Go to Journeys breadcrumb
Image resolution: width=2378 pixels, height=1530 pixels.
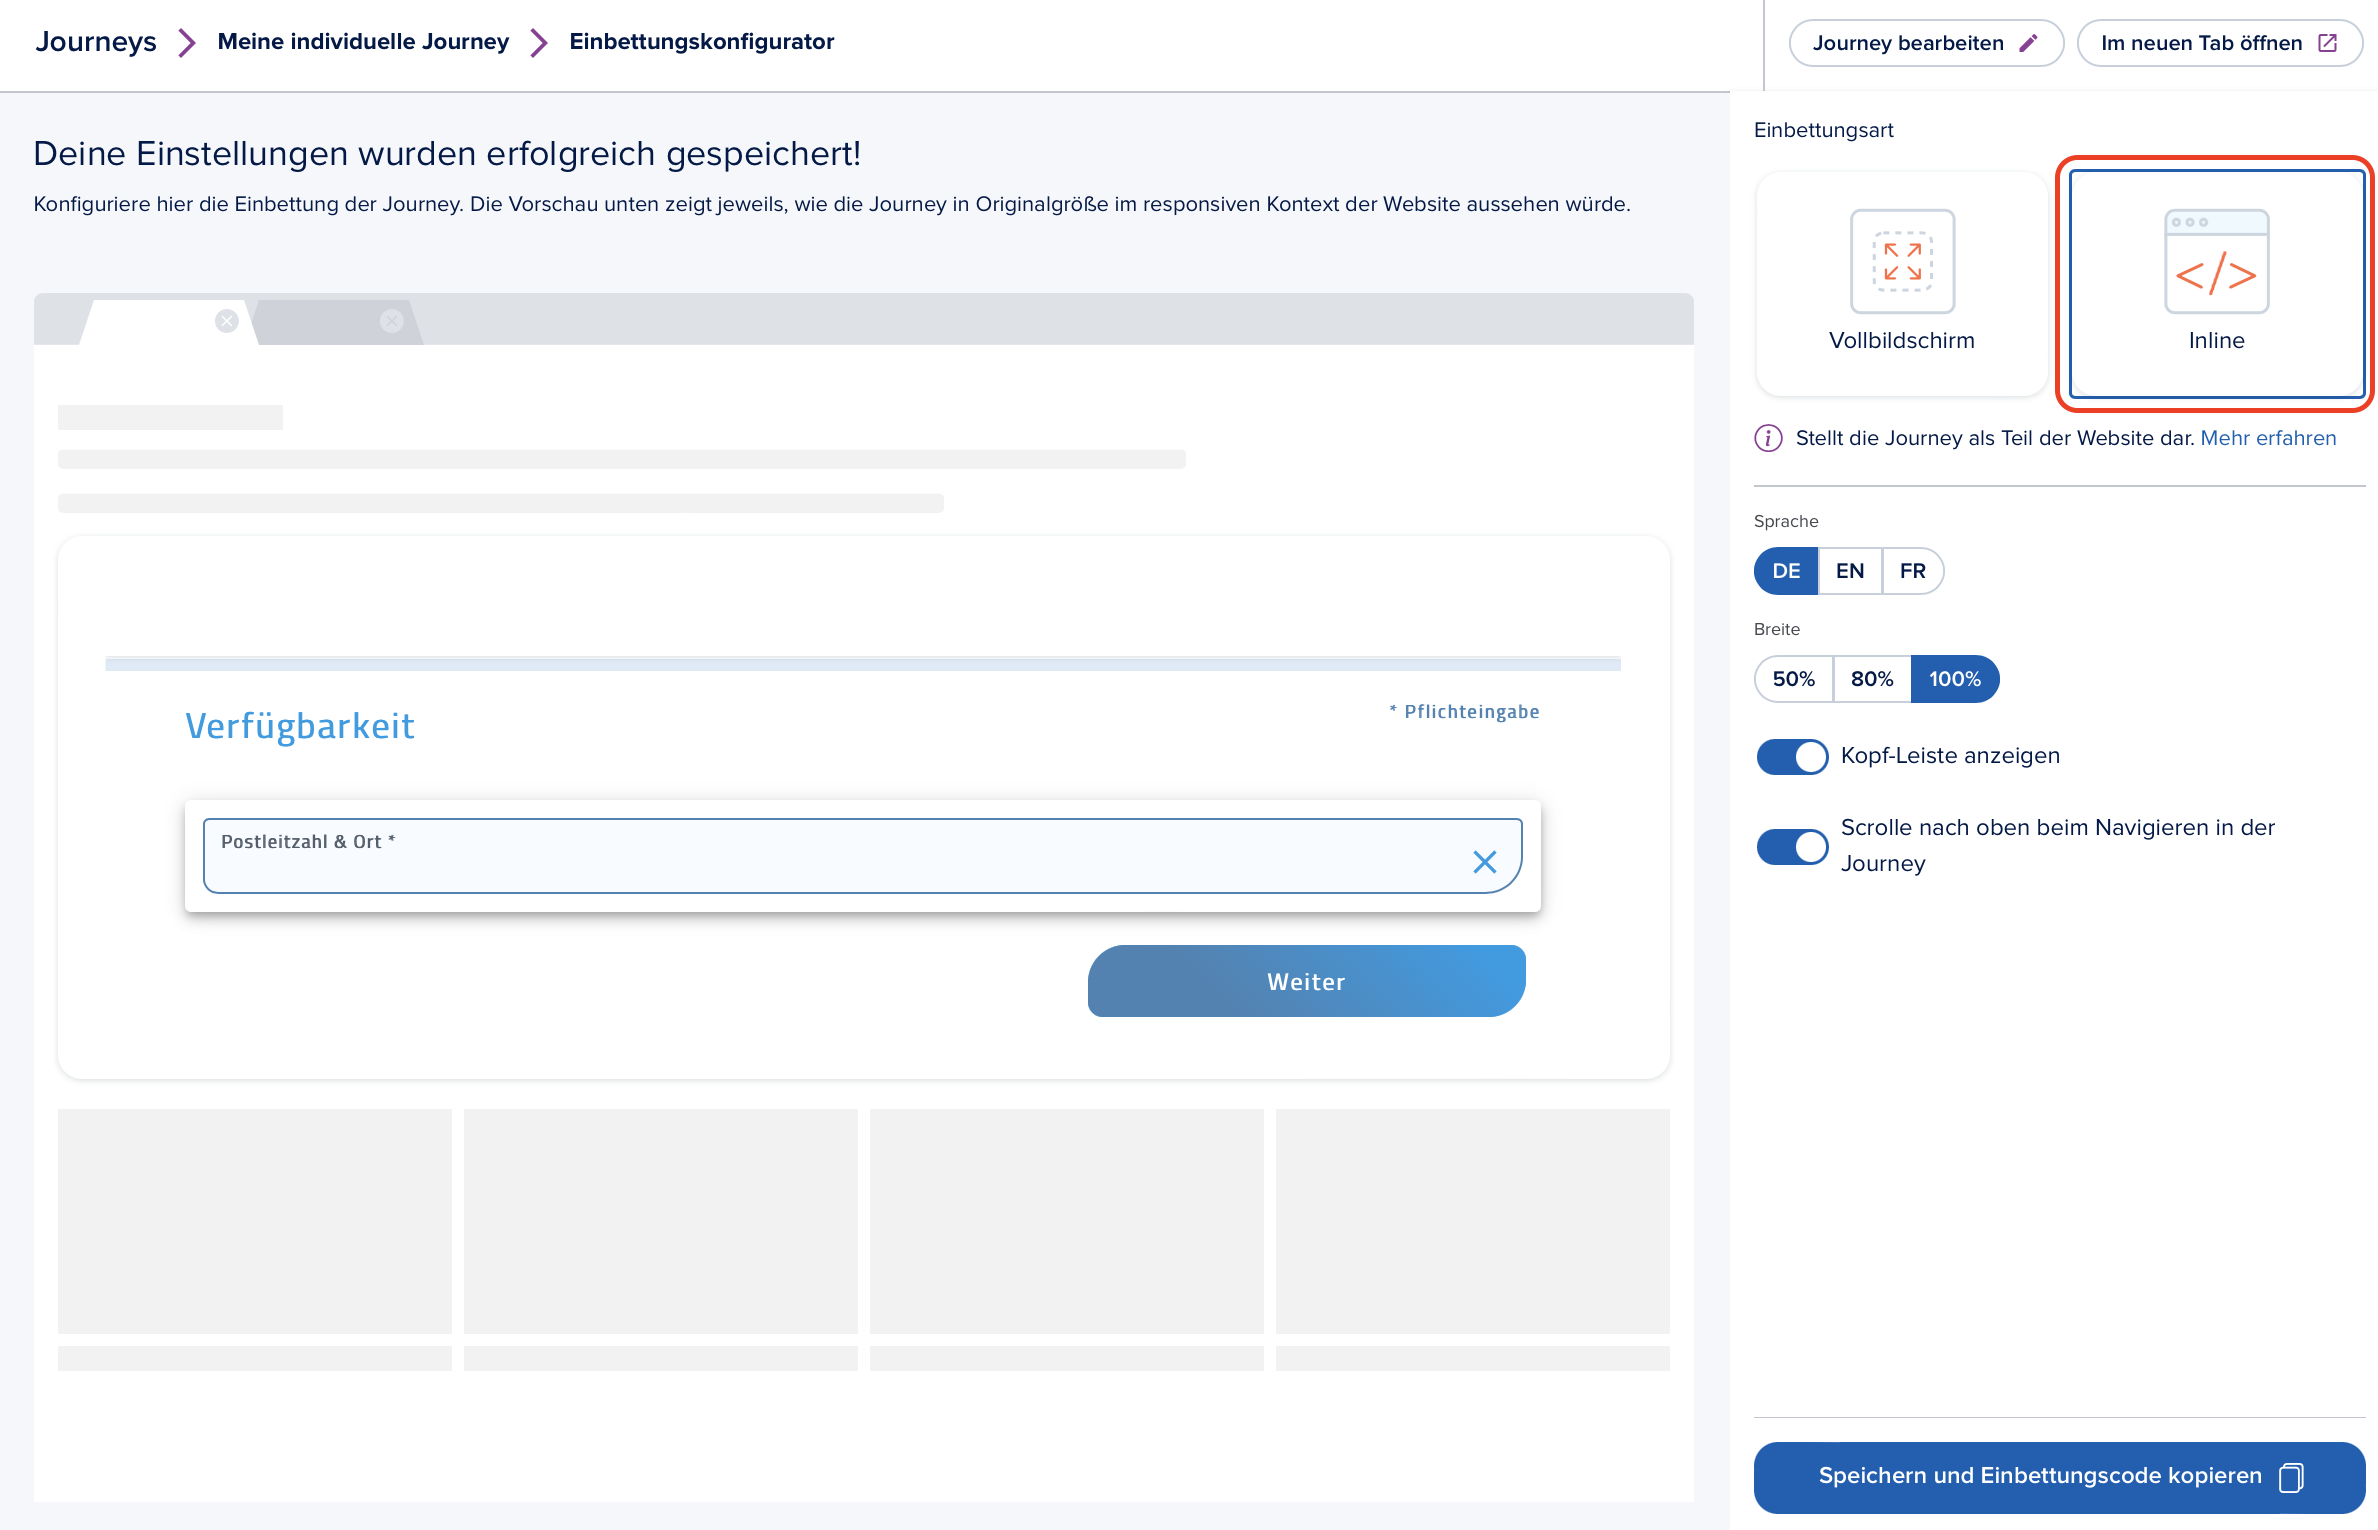[x=96, y=42]
